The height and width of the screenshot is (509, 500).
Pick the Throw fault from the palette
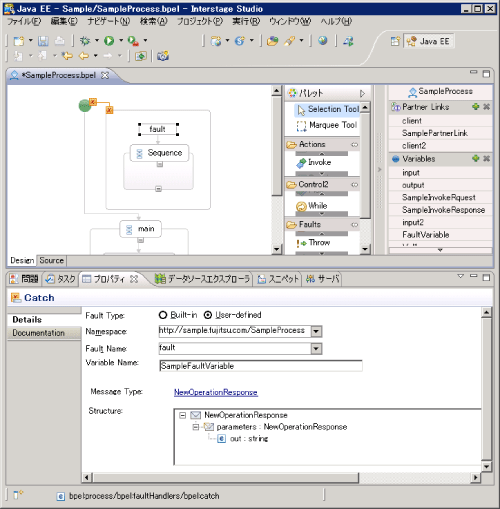[313, 243]
